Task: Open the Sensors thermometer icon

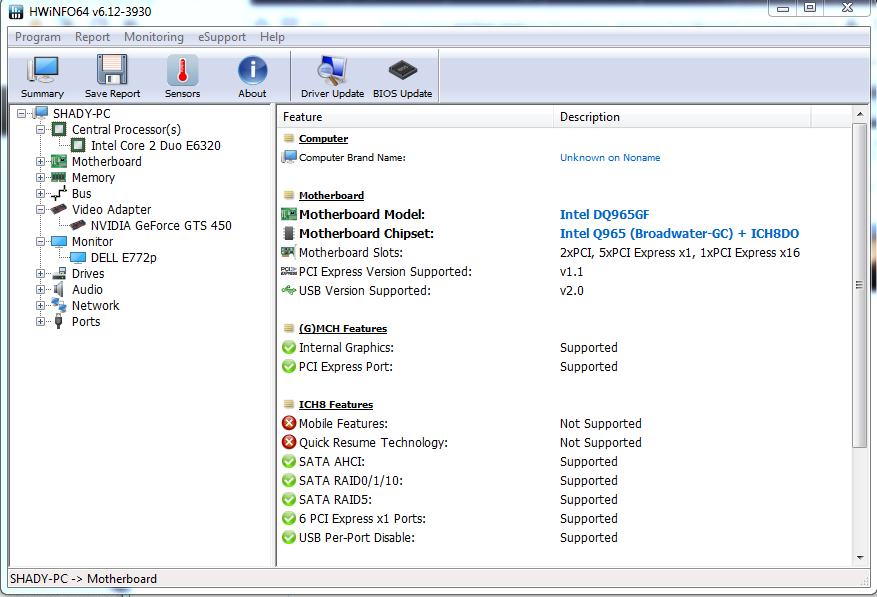Action: pos(182,70)
